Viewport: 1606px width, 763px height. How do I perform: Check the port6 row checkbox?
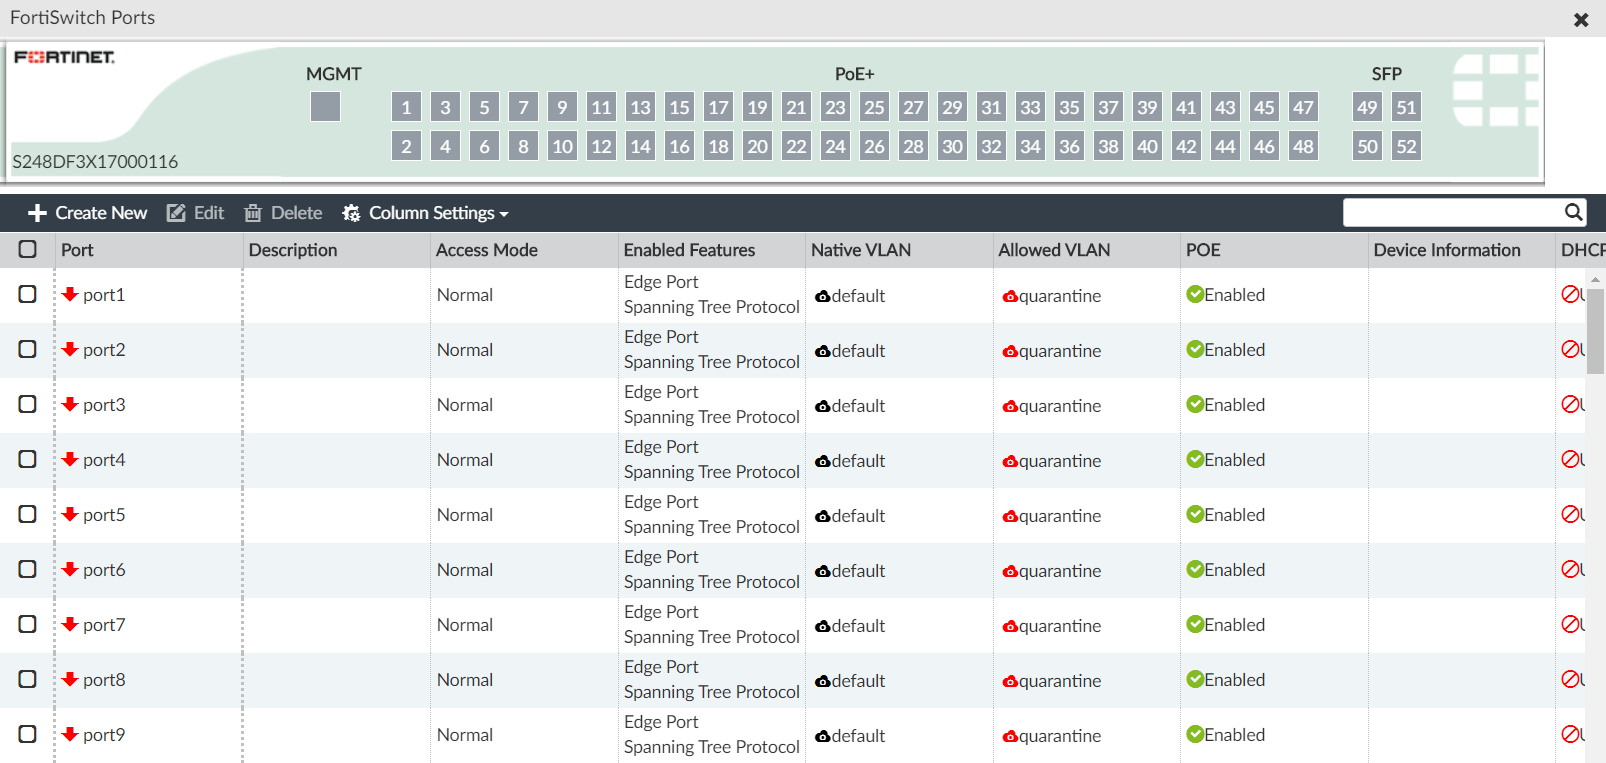[x=28, y=569]
